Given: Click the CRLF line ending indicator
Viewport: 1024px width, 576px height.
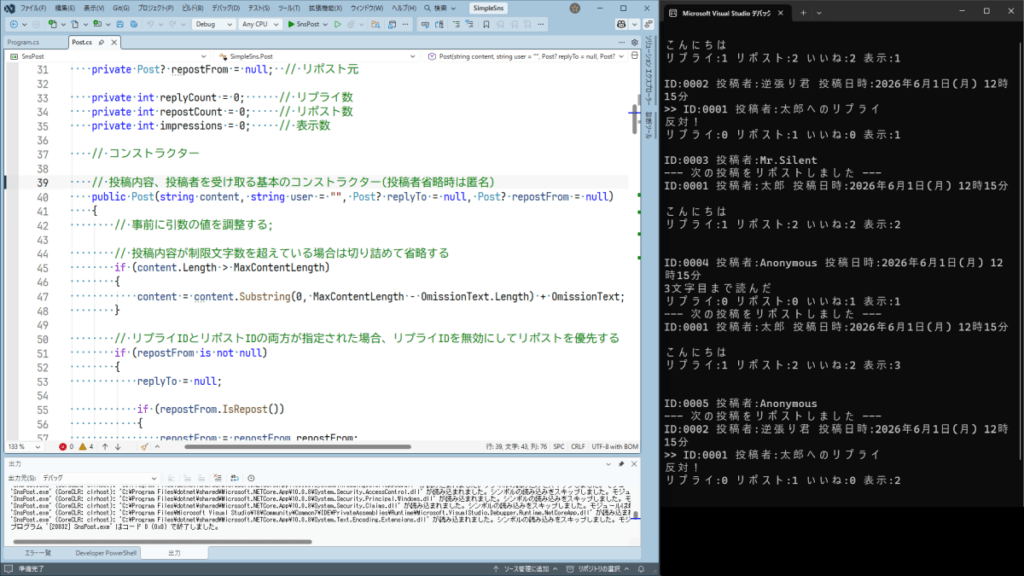Looking at the screenshot, I should [578, 447].
